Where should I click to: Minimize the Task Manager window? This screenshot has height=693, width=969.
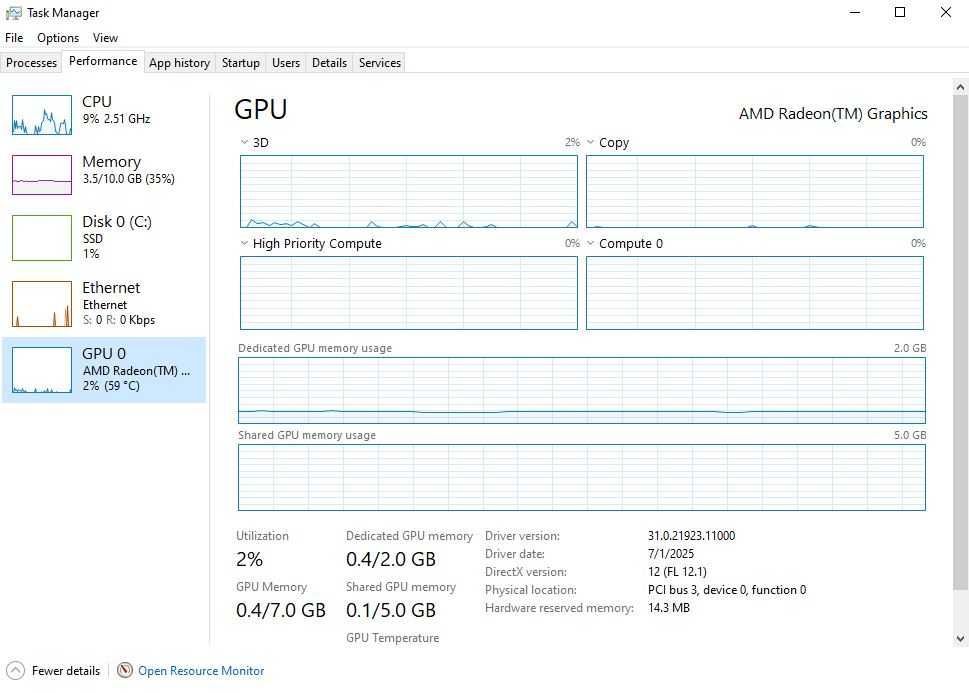pyautogui.click(x=855, y=12)
